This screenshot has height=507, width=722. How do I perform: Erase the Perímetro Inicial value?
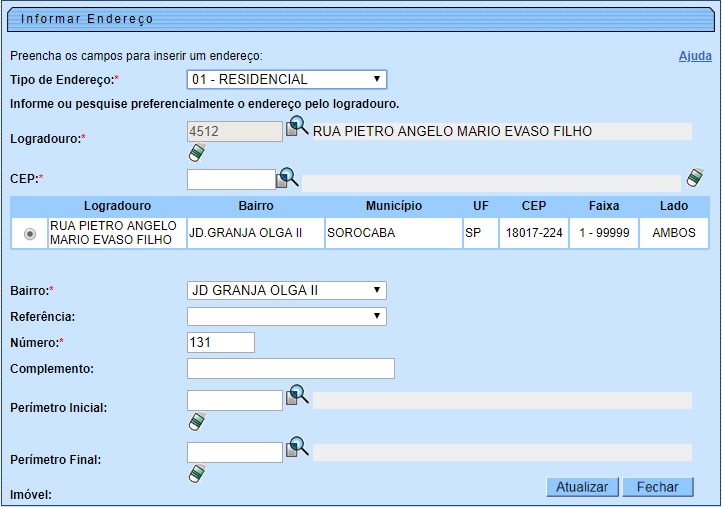point(197,421)
